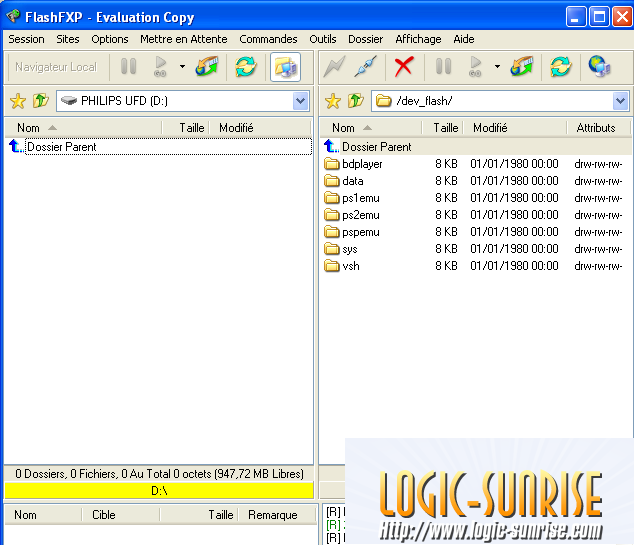This screenshot has width=634, height=546.
Task: Refresh the local pane file list
Action: click(246, 66)
